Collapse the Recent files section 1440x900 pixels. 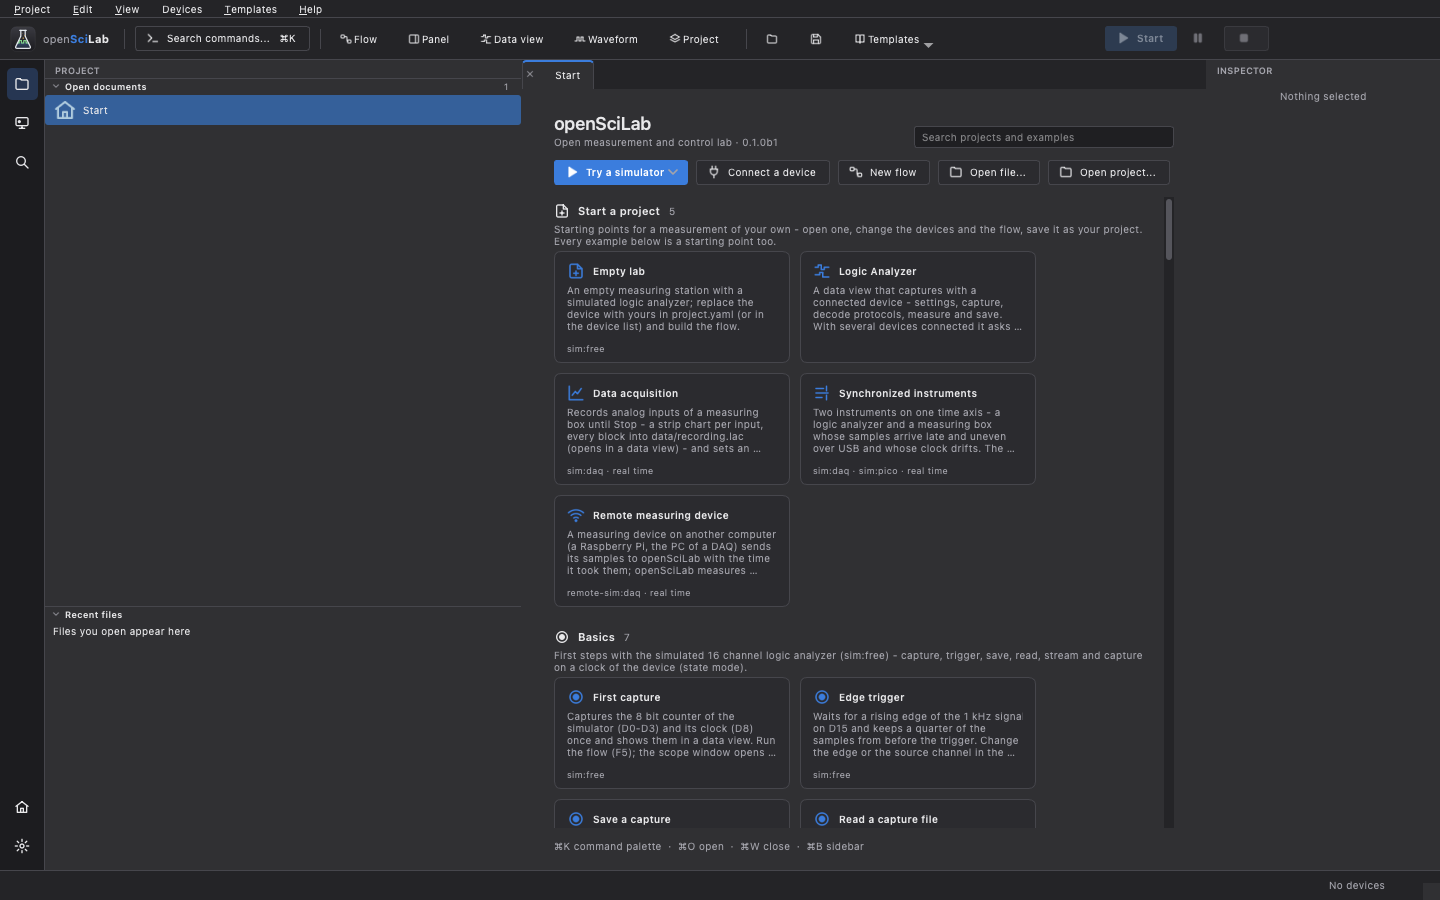tap(56, 615)
